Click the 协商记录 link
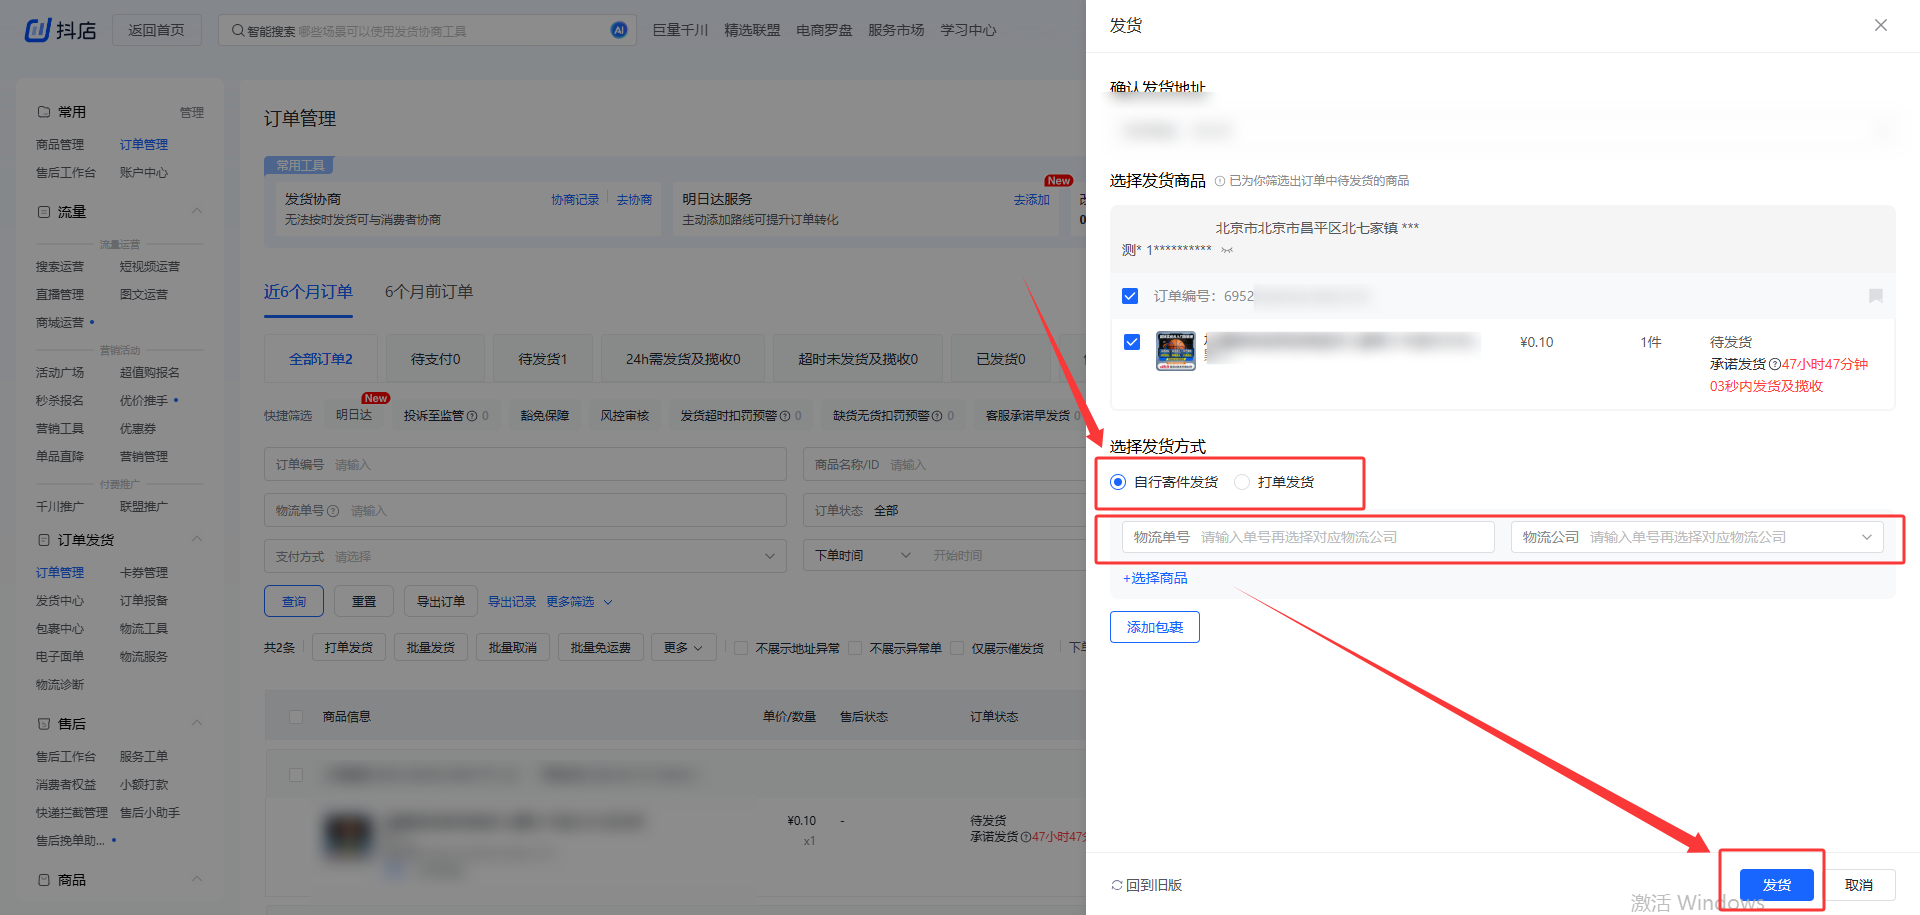Image resolution: width=1920 pixels, height=915 pixels. (x=575, y=200)
